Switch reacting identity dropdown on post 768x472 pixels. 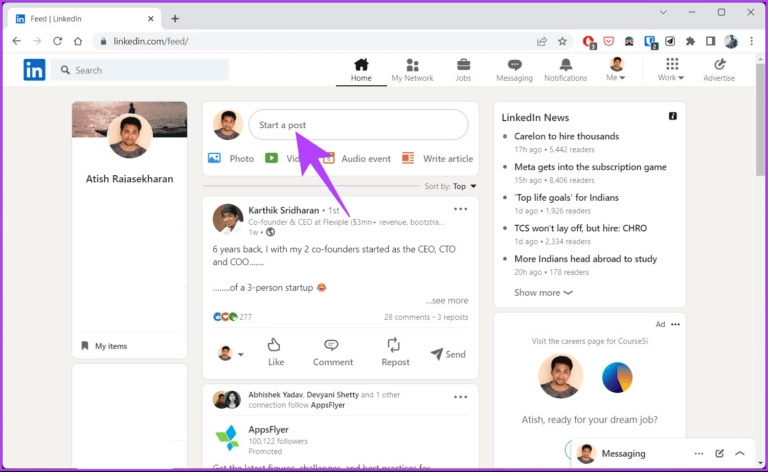coord(231,353)
